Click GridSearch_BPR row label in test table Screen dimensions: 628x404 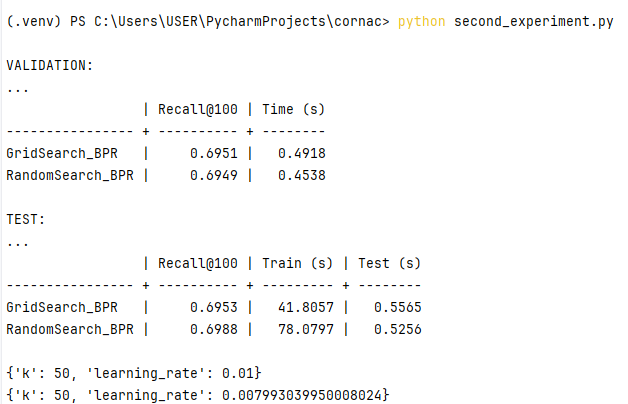pyautogui.click(x=62, y=308)
